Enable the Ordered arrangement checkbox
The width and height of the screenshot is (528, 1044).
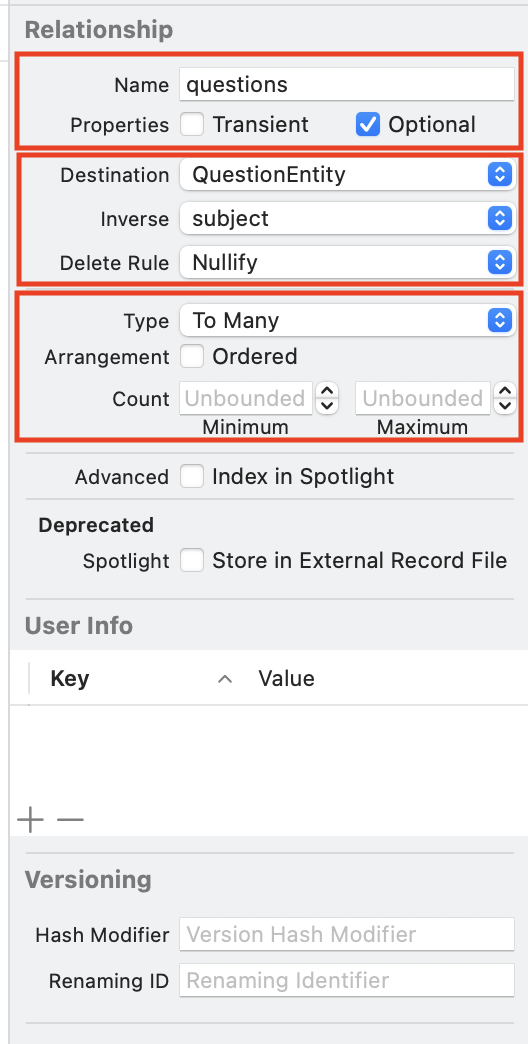pos(192,356)
